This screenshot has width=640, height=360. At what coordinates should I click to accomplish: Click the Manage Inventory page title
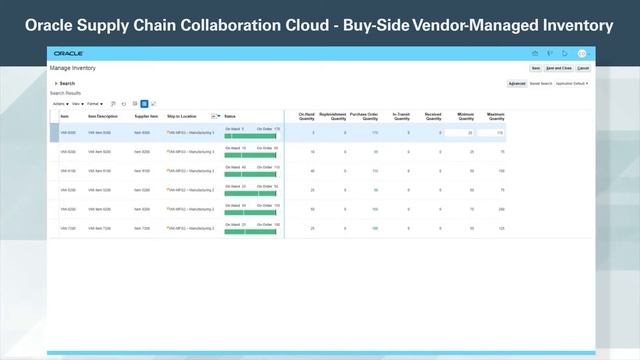click(x=73, y=68)
